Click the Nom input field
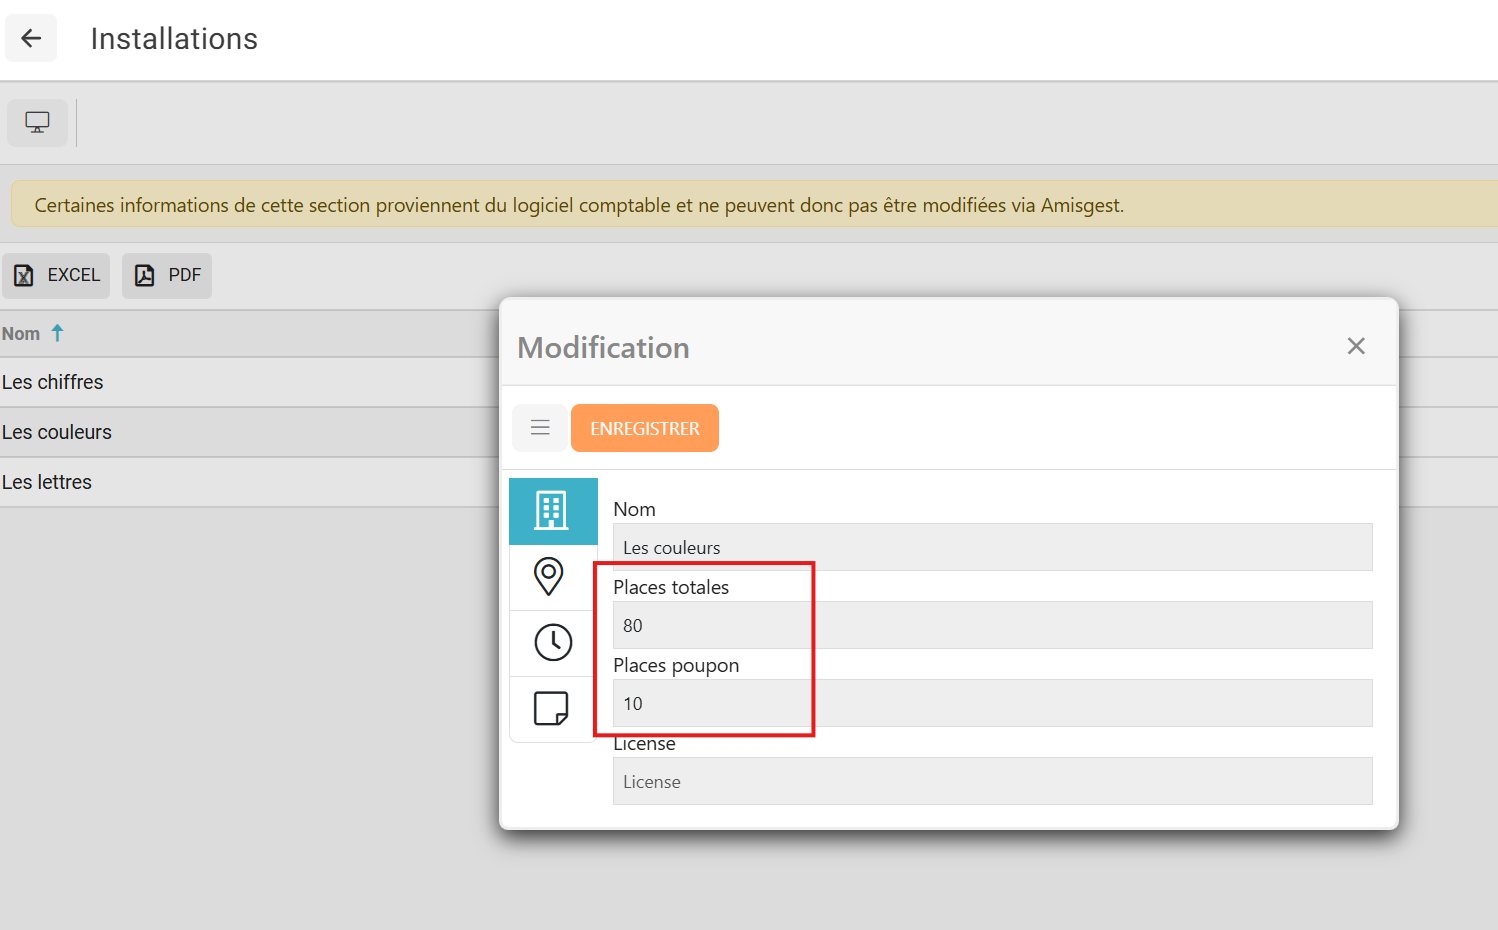Screen dimensions: 1498x930 click(x=992, y=548)
